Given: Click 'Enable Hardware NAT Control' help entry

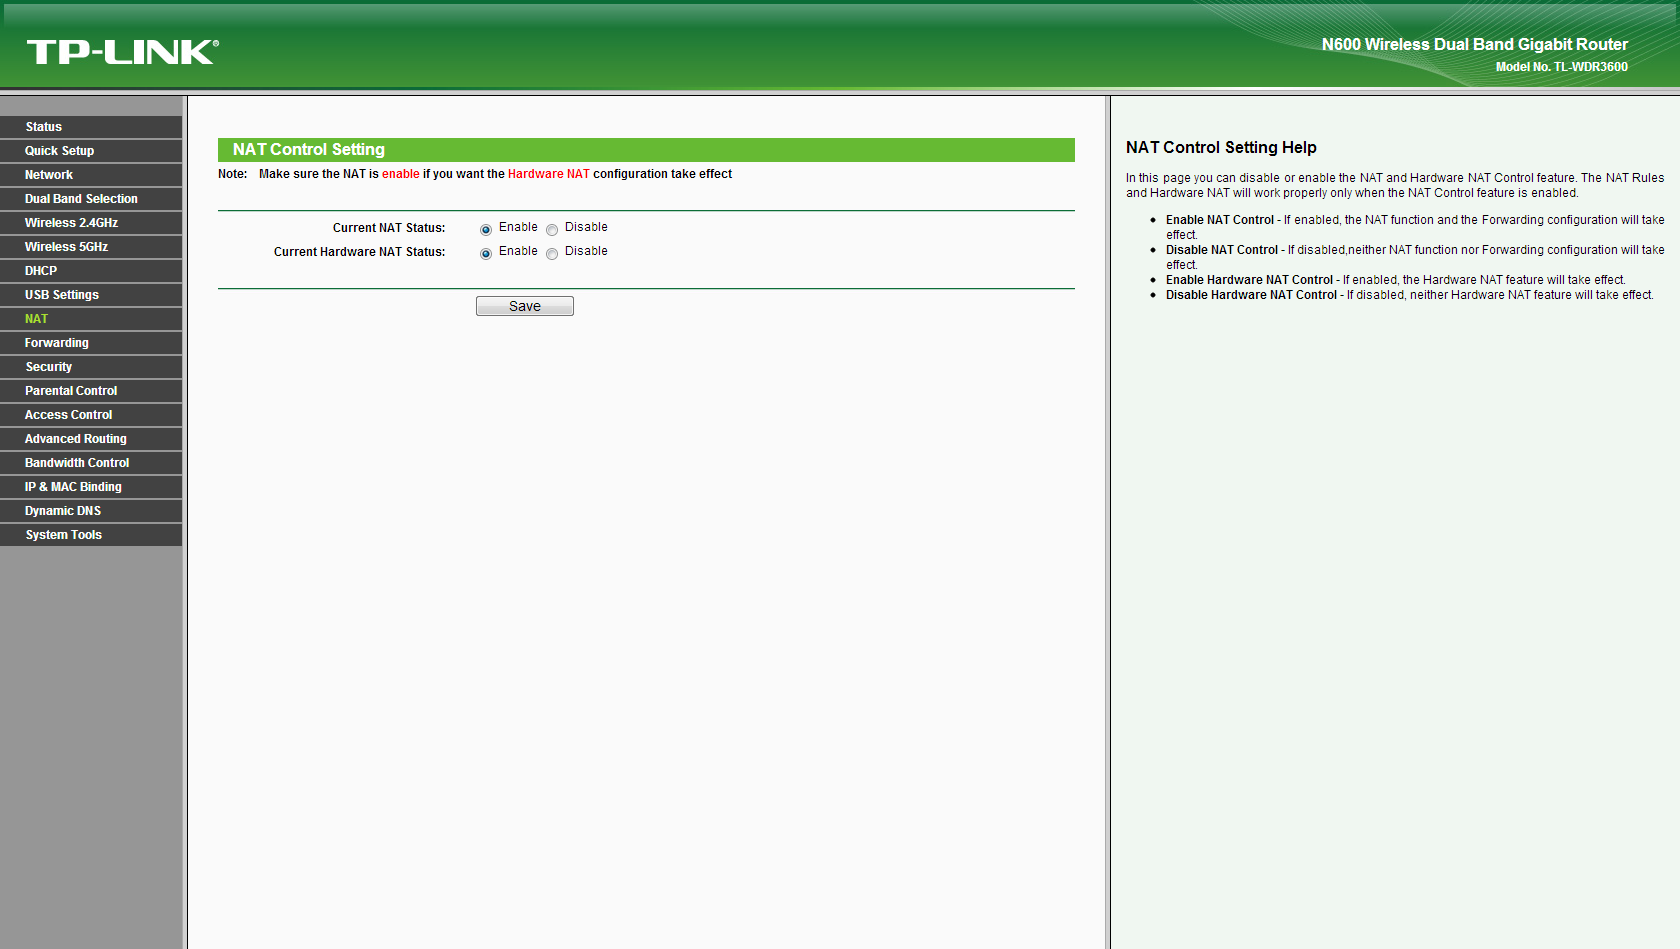Looking at the screenshot, I should pos(1250,280).
